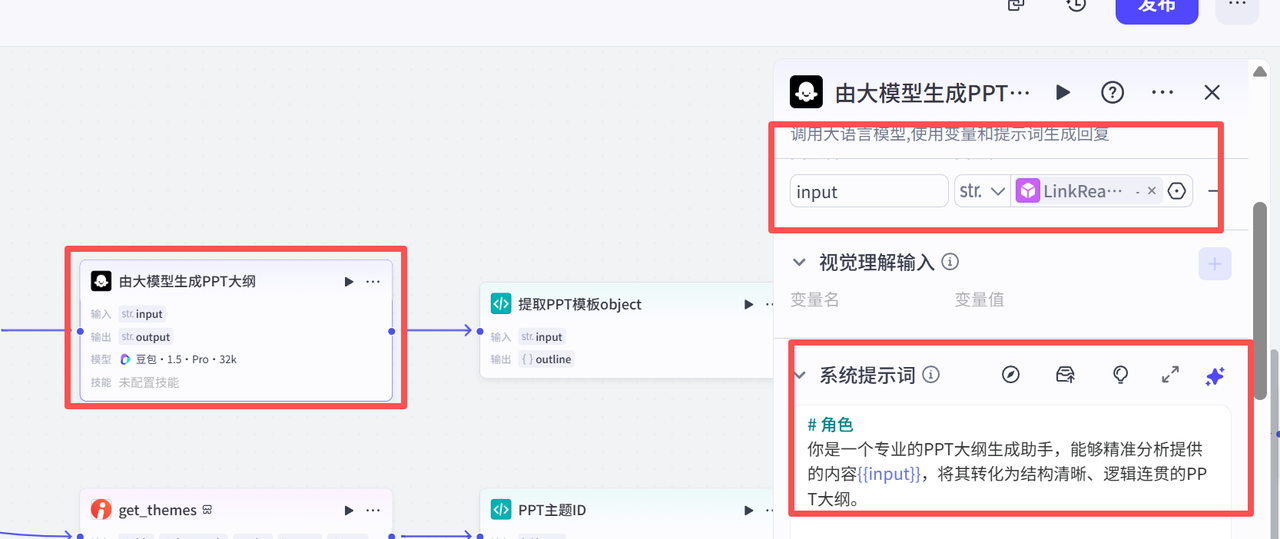Screen dimensions: 1280x539
Task: Click str.input tag on 提取PPT模板object node
Action: click(542, 337)
